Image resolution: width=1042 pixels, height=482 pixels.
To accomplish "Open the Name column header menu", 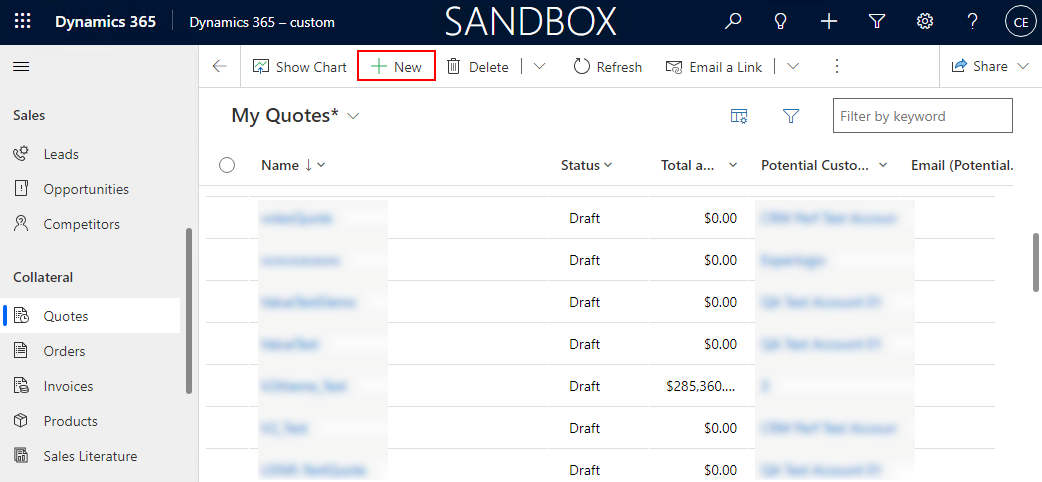I will tap(293, 165).
